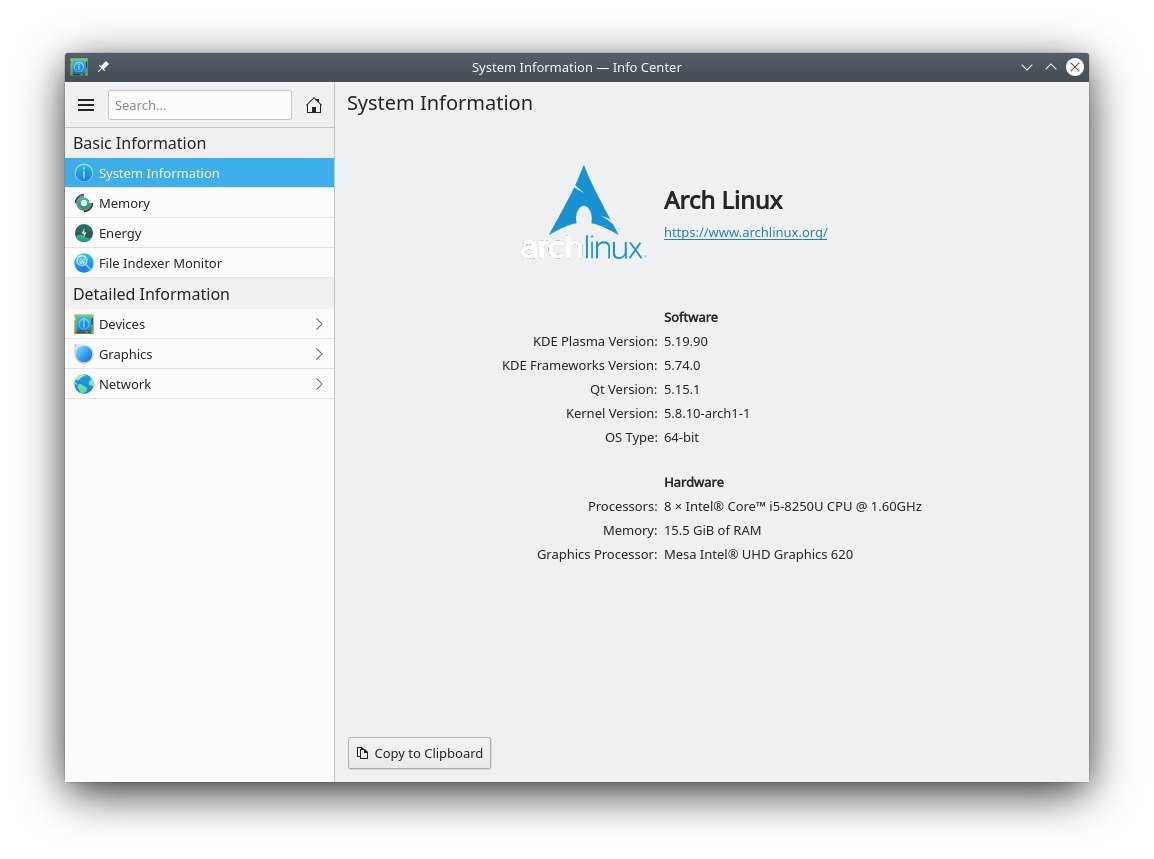Expand the Graphics chevron arrow
The height and width of the screenshot is (859, 1154).
319,354
